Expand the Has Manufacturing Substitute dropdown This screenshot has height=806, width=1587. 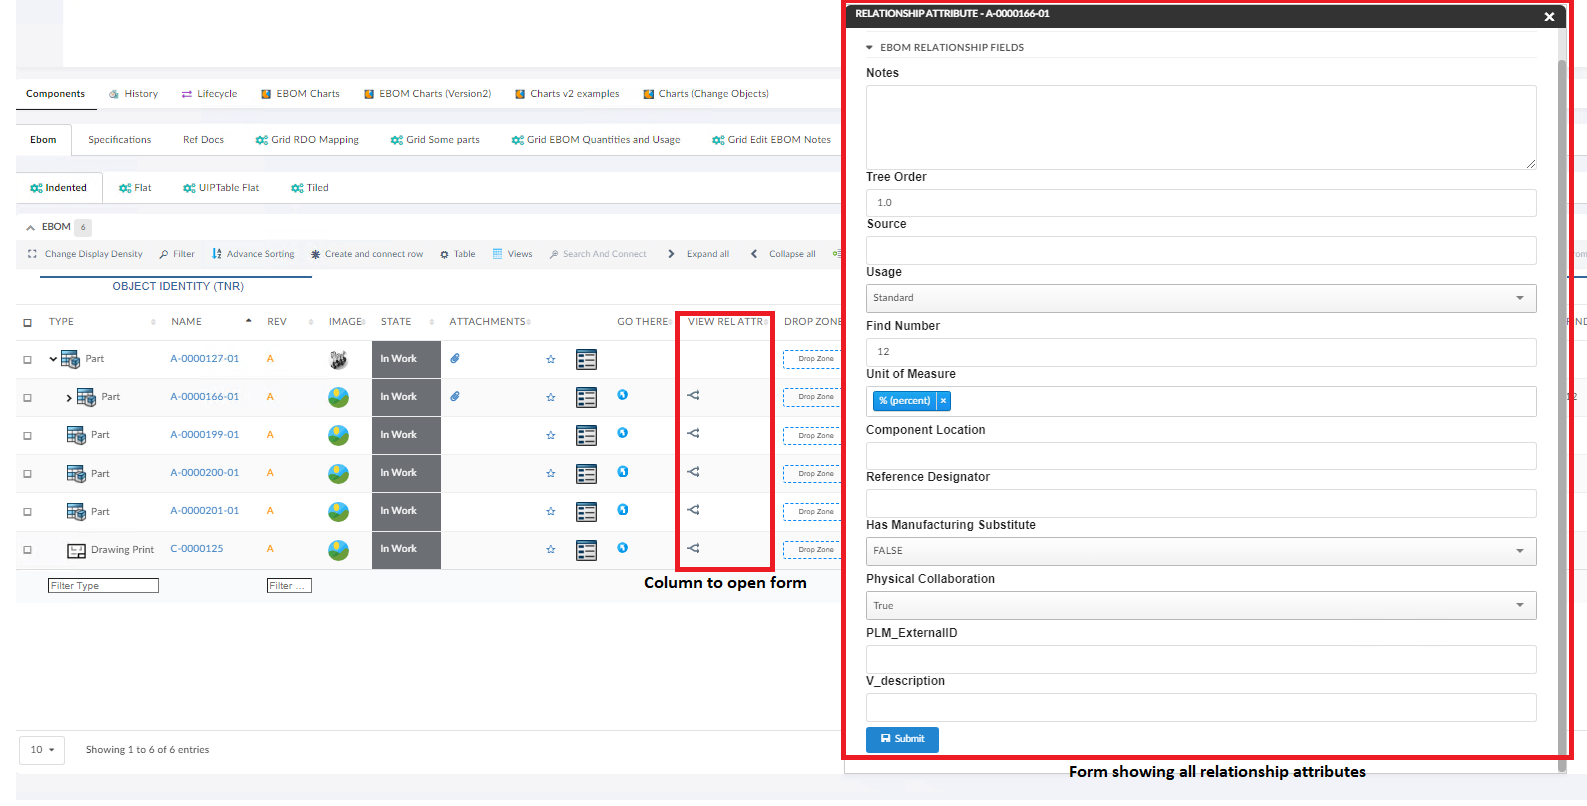coord(1200,551)
